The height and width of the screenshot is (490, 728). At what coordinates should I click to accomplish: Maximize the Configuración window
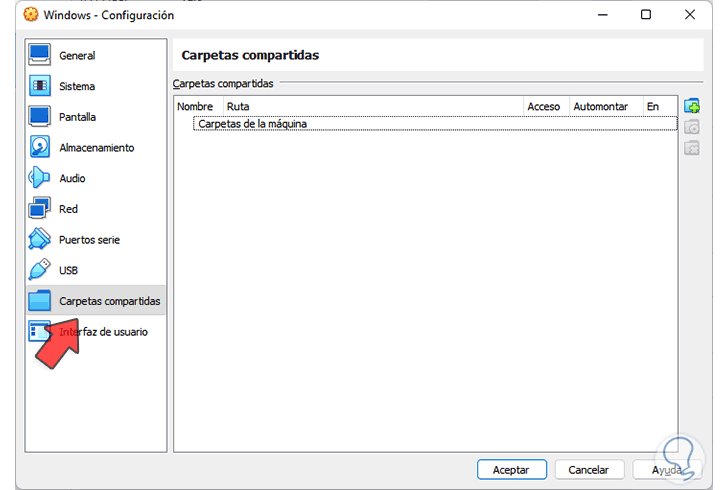(646, 15)
